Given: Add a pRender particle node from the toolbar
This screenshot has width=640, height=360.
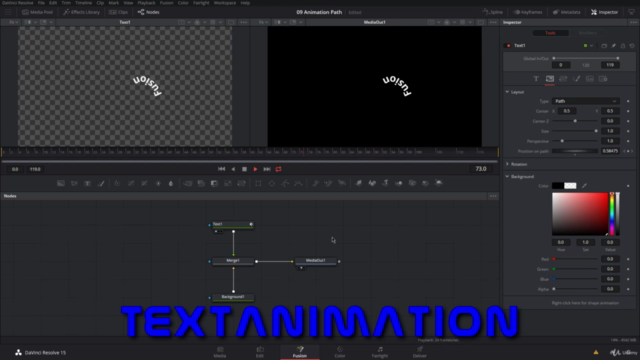Looking at the screenshot, I should [x=342, y=183].
